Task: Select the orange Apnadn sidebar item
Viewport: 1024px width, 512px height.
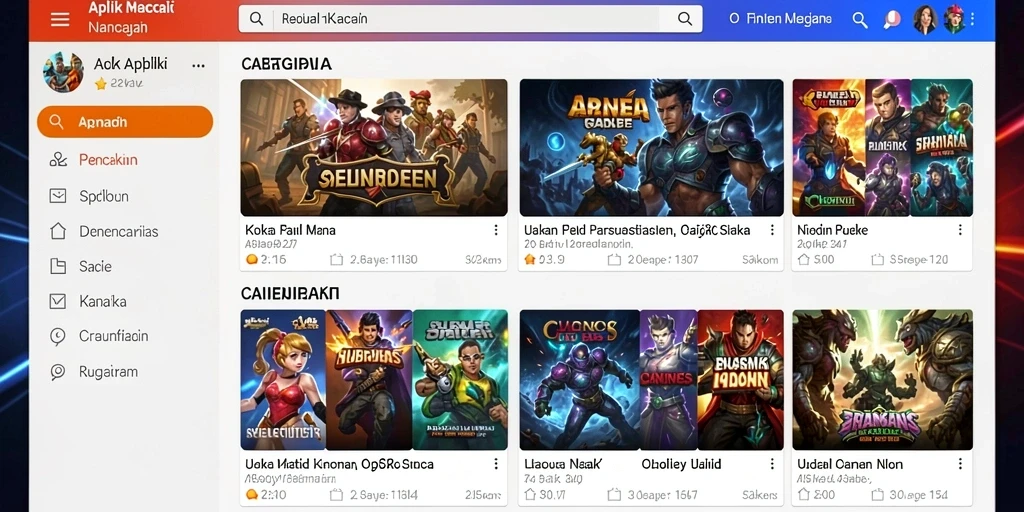Action: click(x=125, y=122)
